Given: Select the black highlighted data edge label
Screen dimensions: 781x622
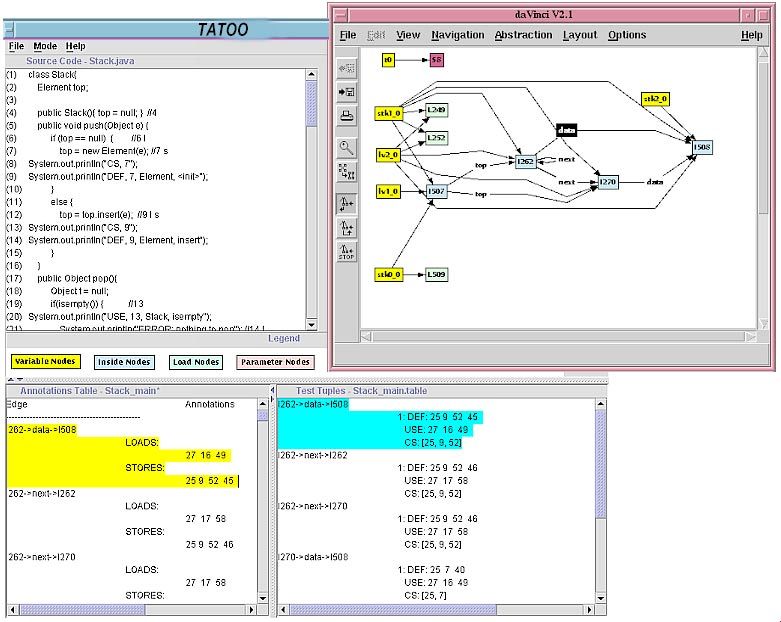Looking at the screenshot, I should [x=566, y=130].
